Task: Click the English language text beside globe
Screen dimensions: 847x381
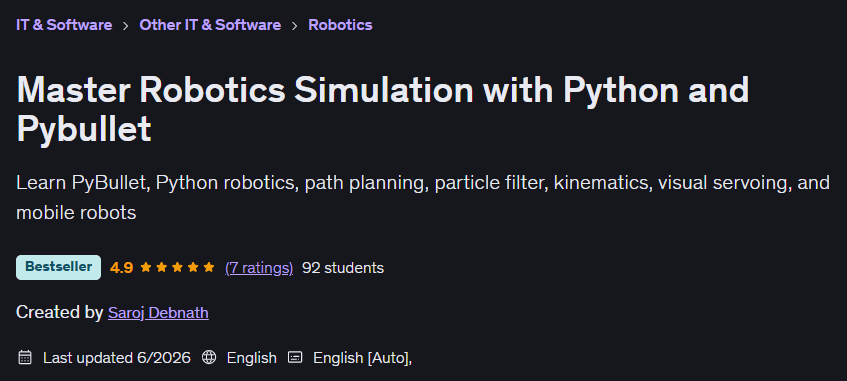Action: click(x=252, y=358)
